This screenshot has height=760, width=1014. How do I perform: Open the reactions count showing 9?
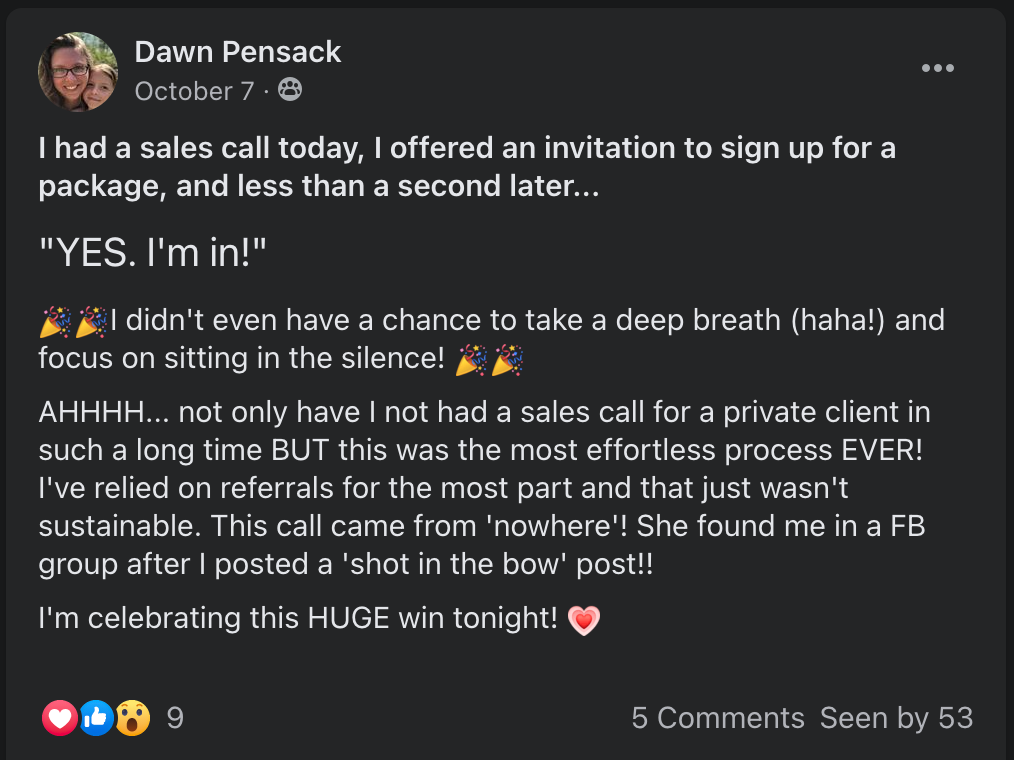(175, 718)
